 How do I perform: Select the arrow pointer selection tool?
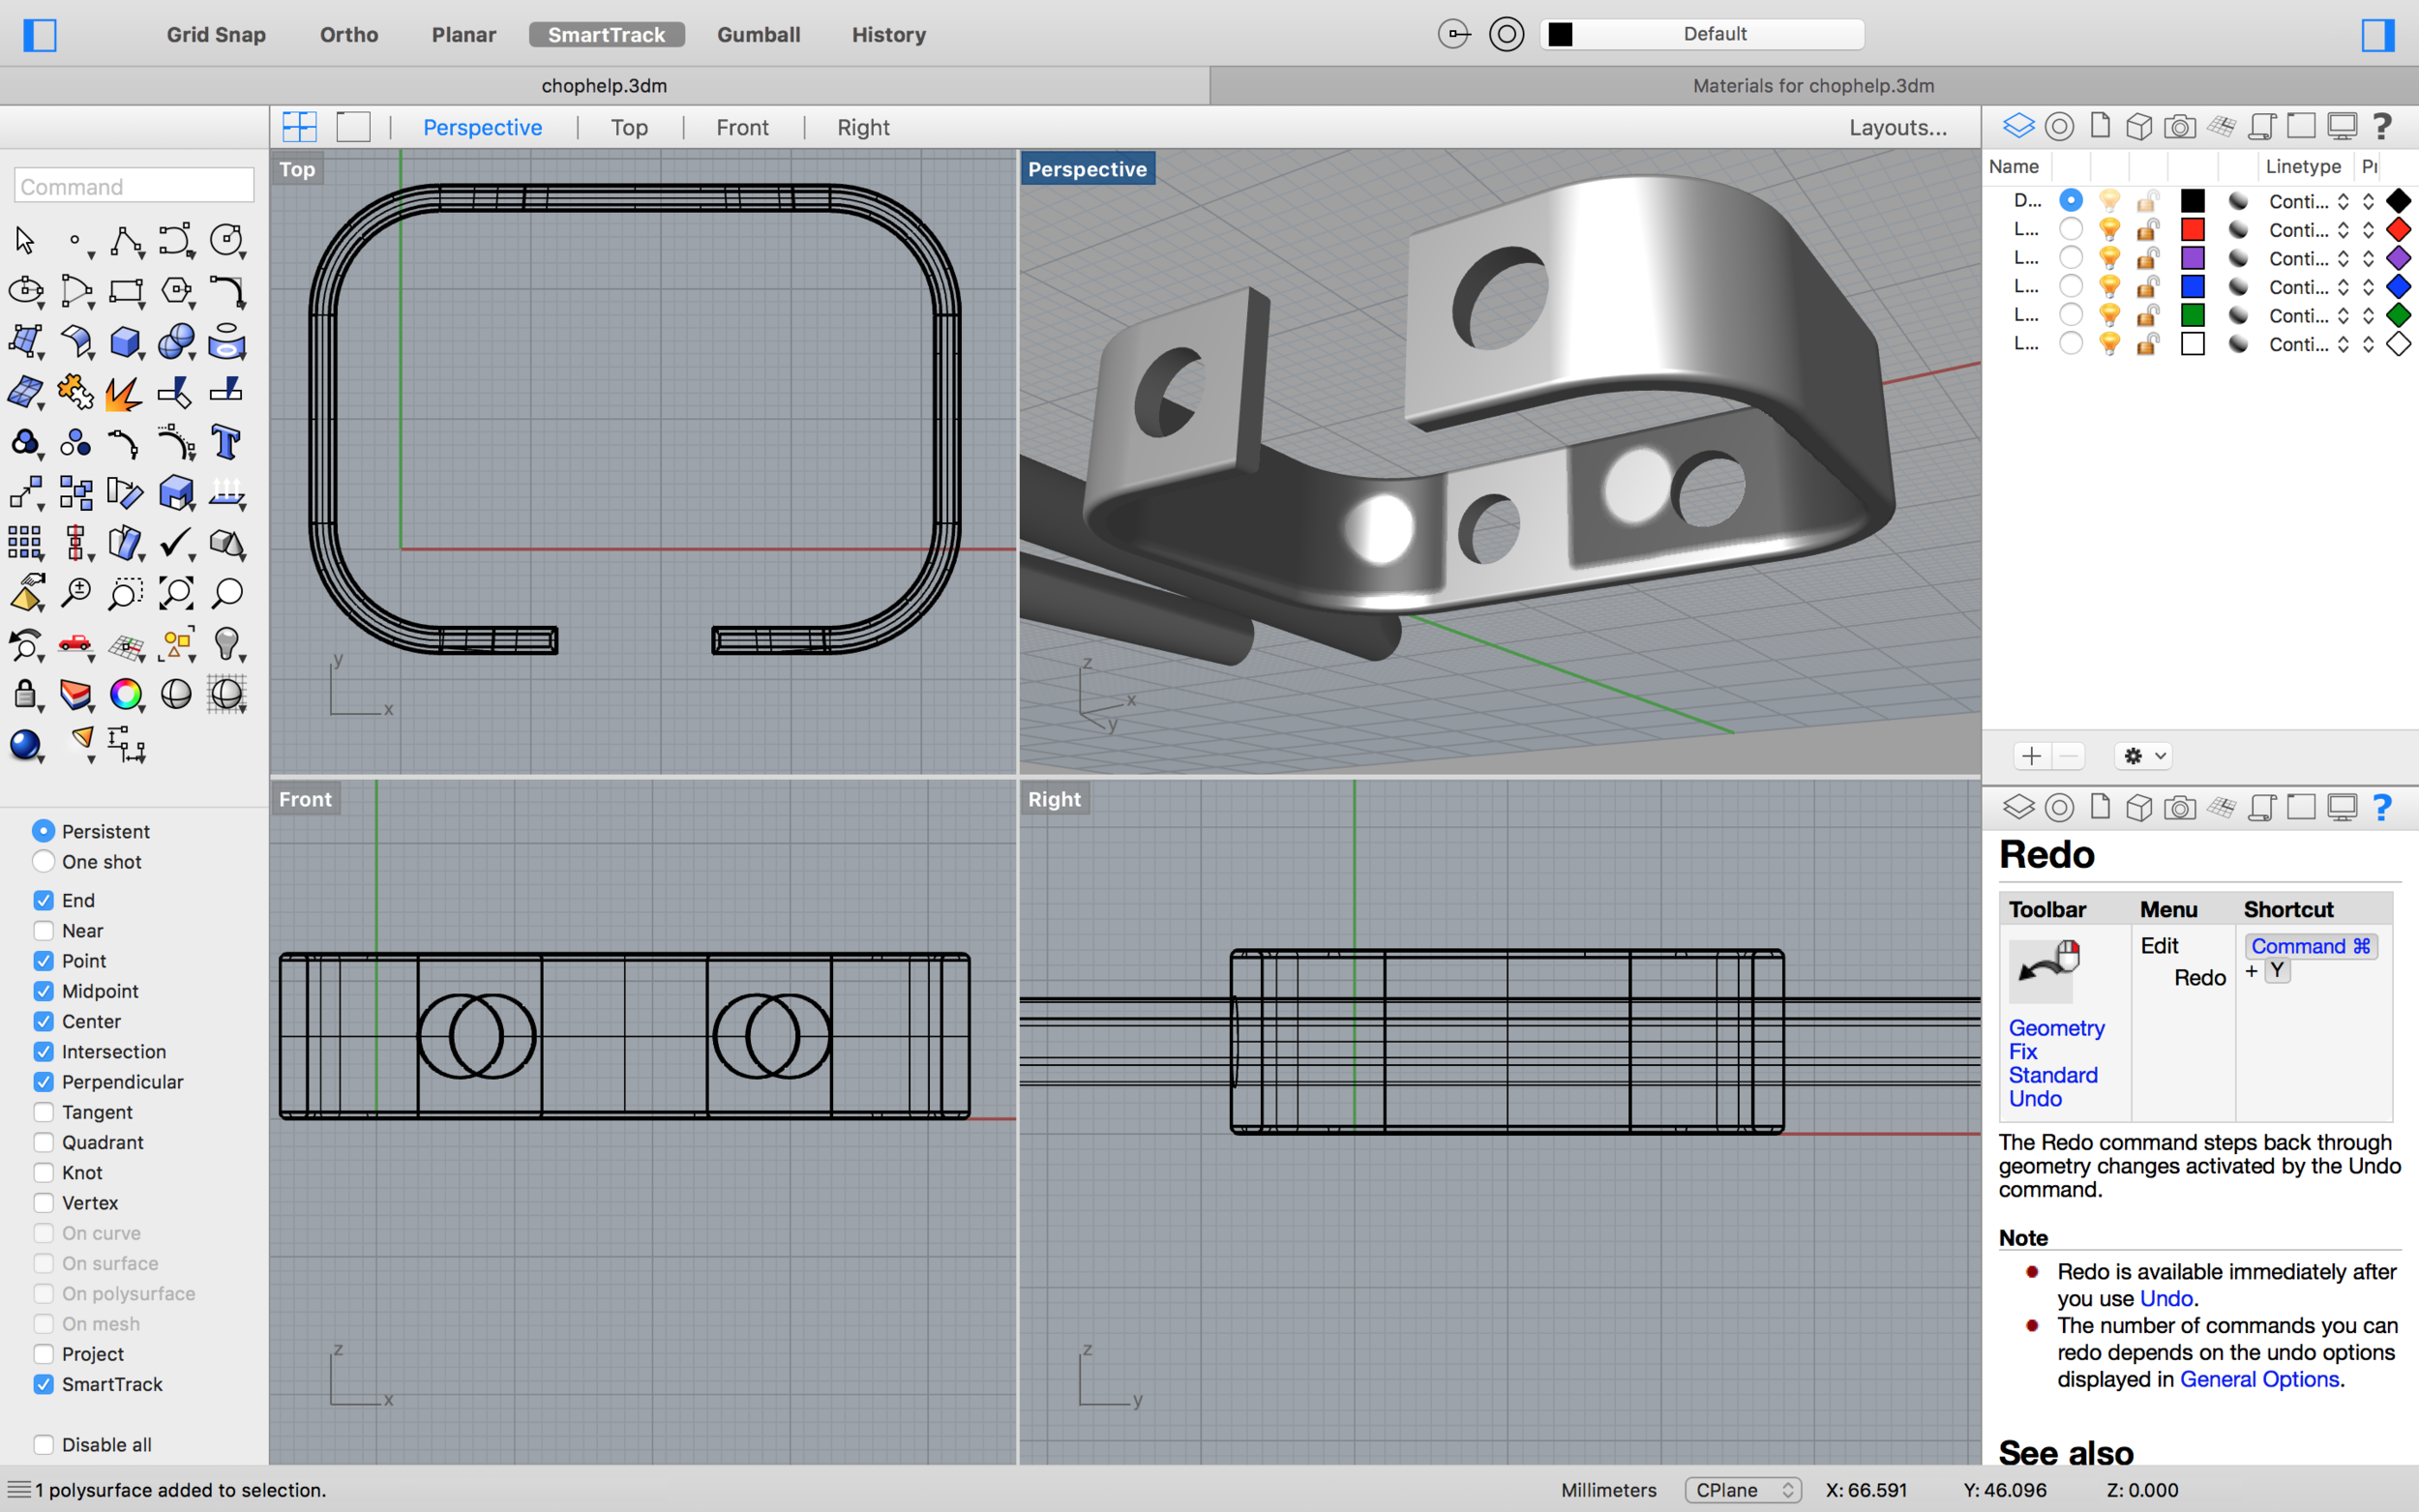tap(25, 241)
